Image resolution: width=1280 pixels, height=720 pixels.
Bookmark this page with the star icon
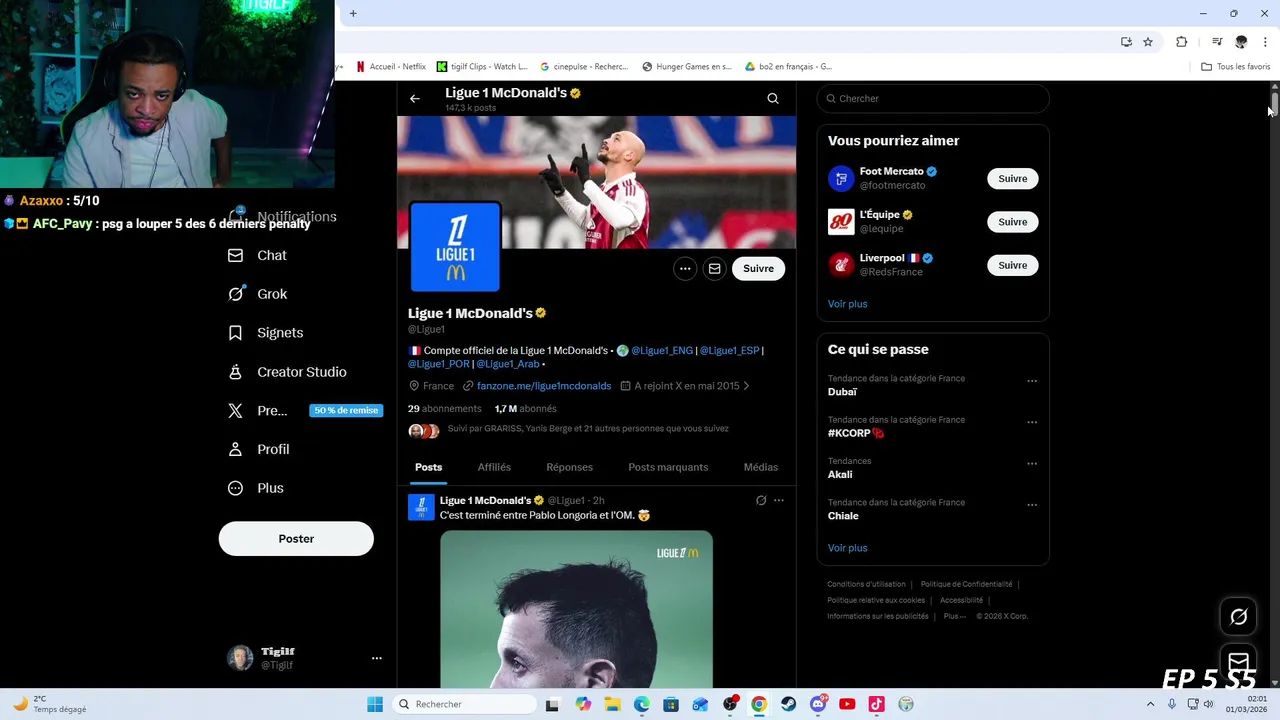1148,42
